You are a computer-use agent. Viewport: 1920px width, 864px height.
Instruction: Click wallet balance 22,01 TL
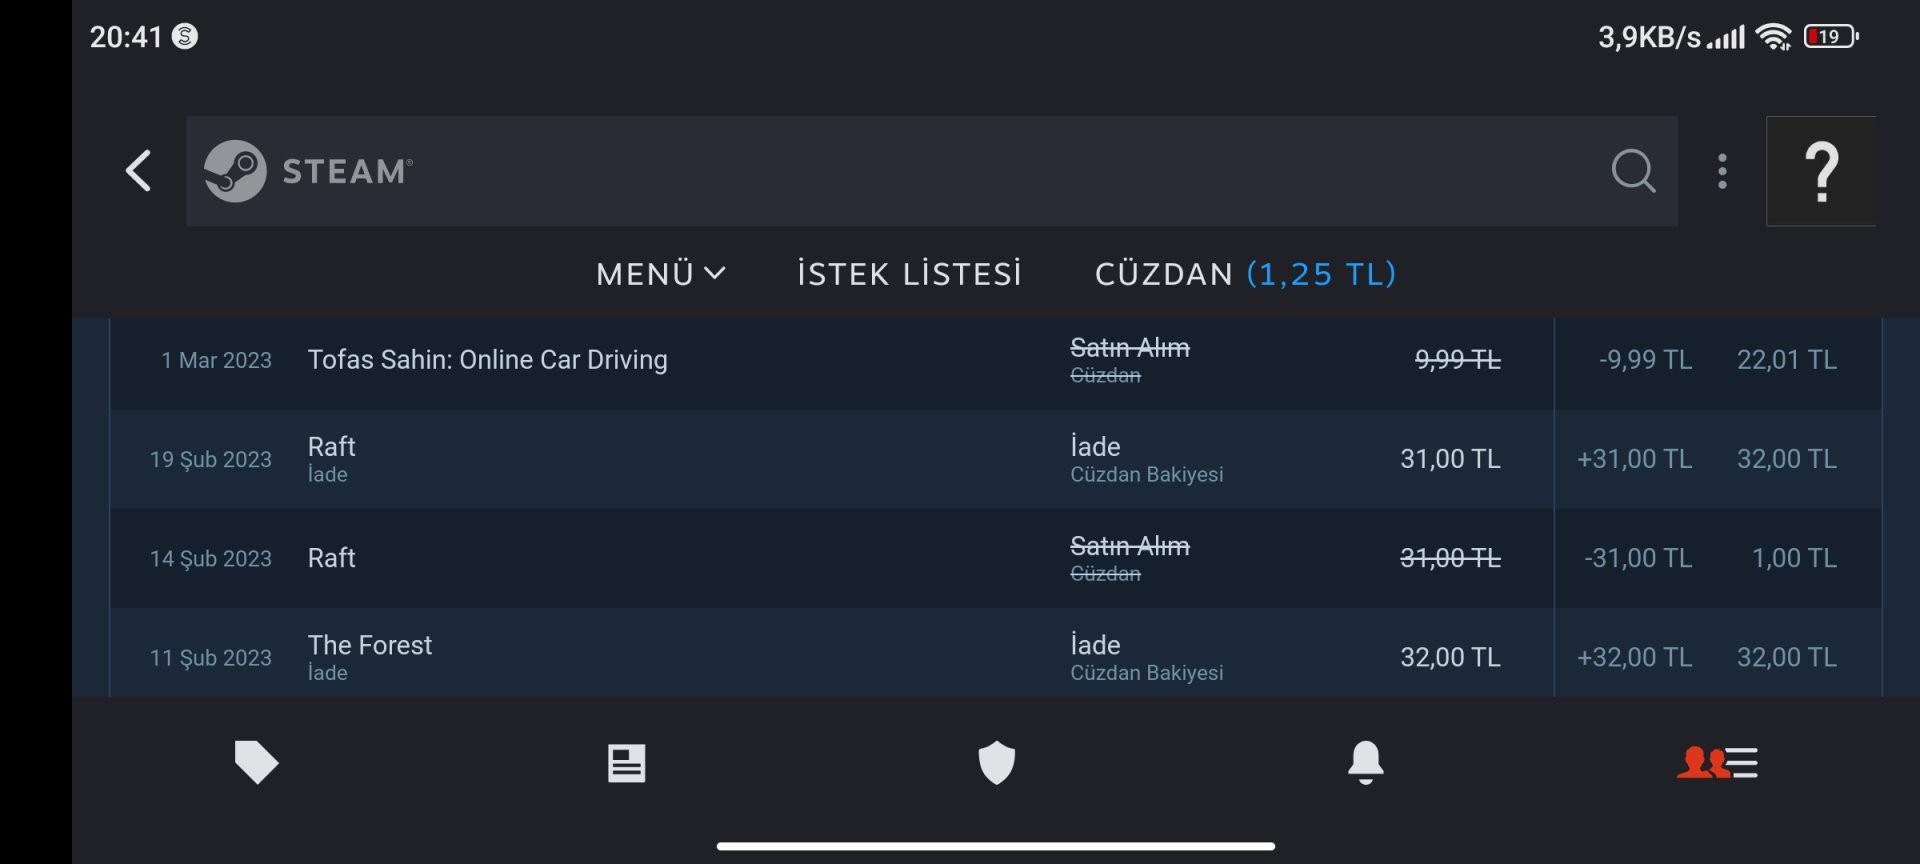point(1787,360)
